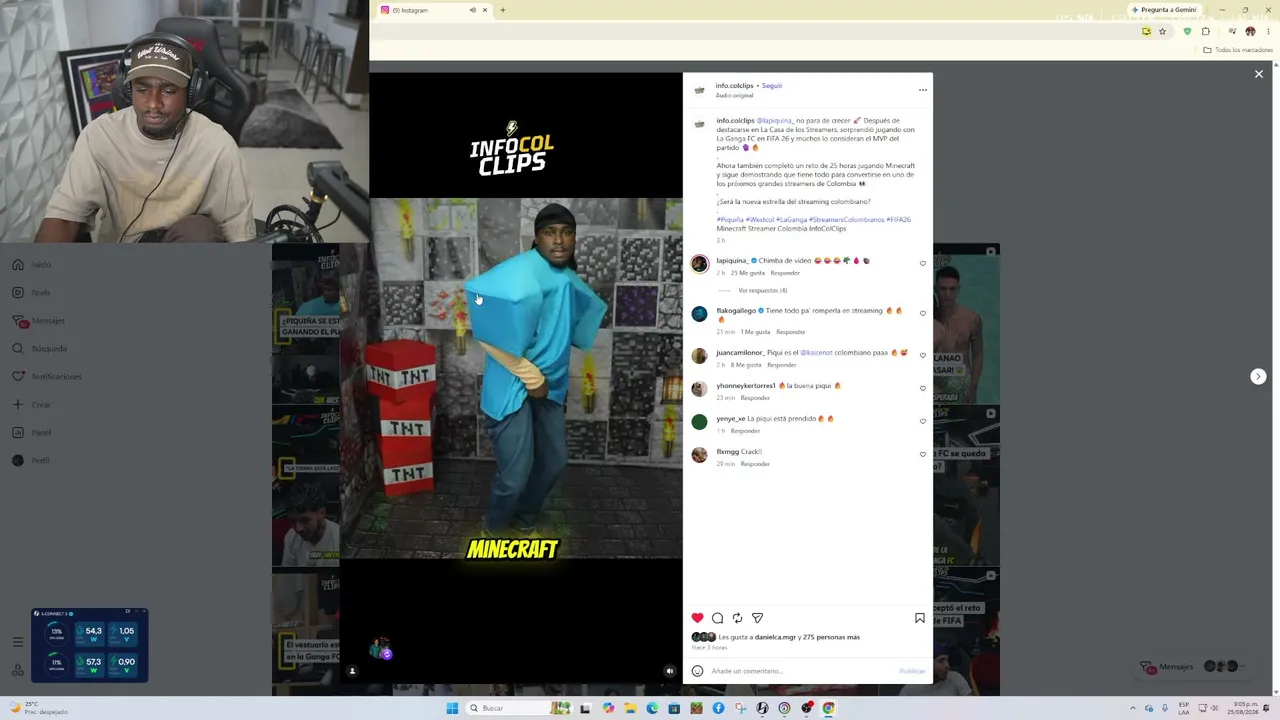Like yhonneykertorres1's comment
1280x720 pixels.
pyautogui.click(x=923, y=388)
